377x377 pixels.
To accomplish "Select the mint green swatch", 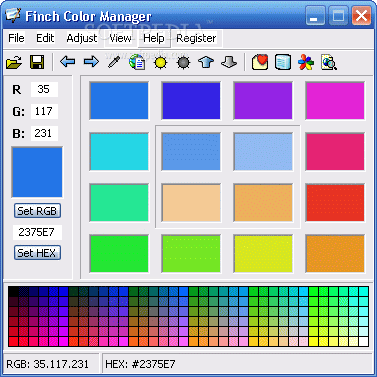I will coord(119,203).
